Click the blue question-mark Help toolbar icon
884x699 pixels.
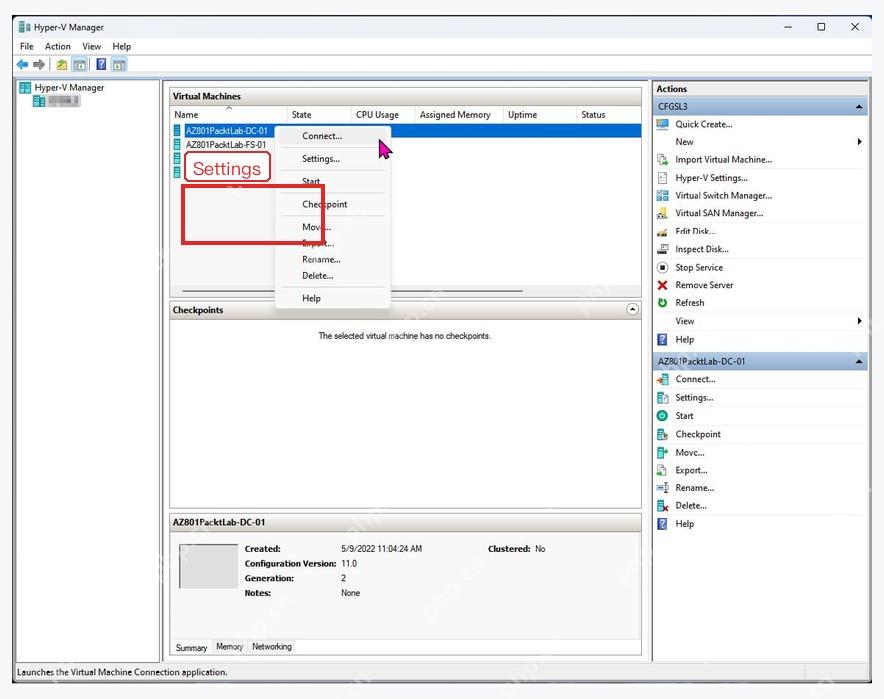click(x=101, y=65)
